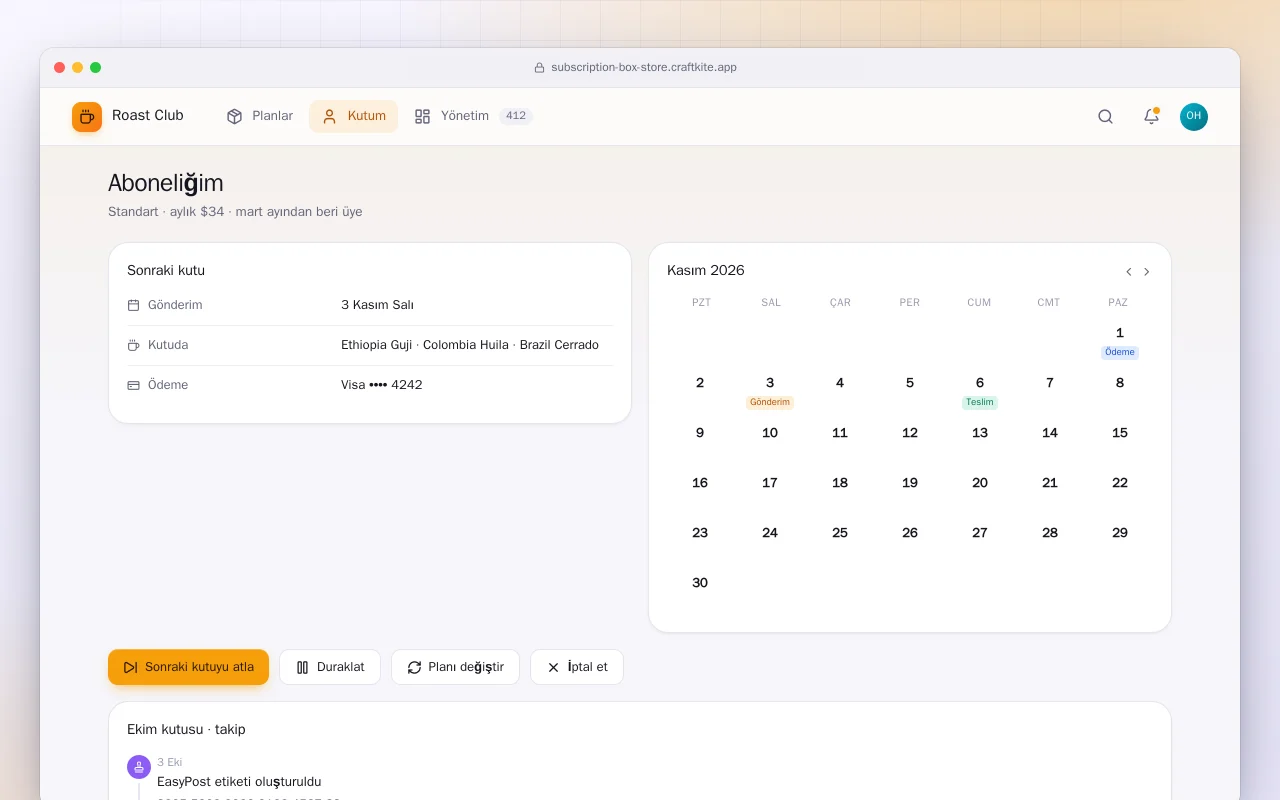This screenshot has width=1280, height=800.
Task: Select the Teslim tag on November 6
Action: (980, 402)
